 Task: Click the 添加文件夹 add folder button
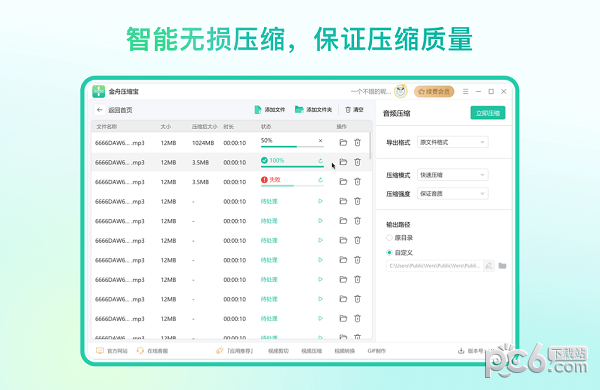[x=313, y=110]
